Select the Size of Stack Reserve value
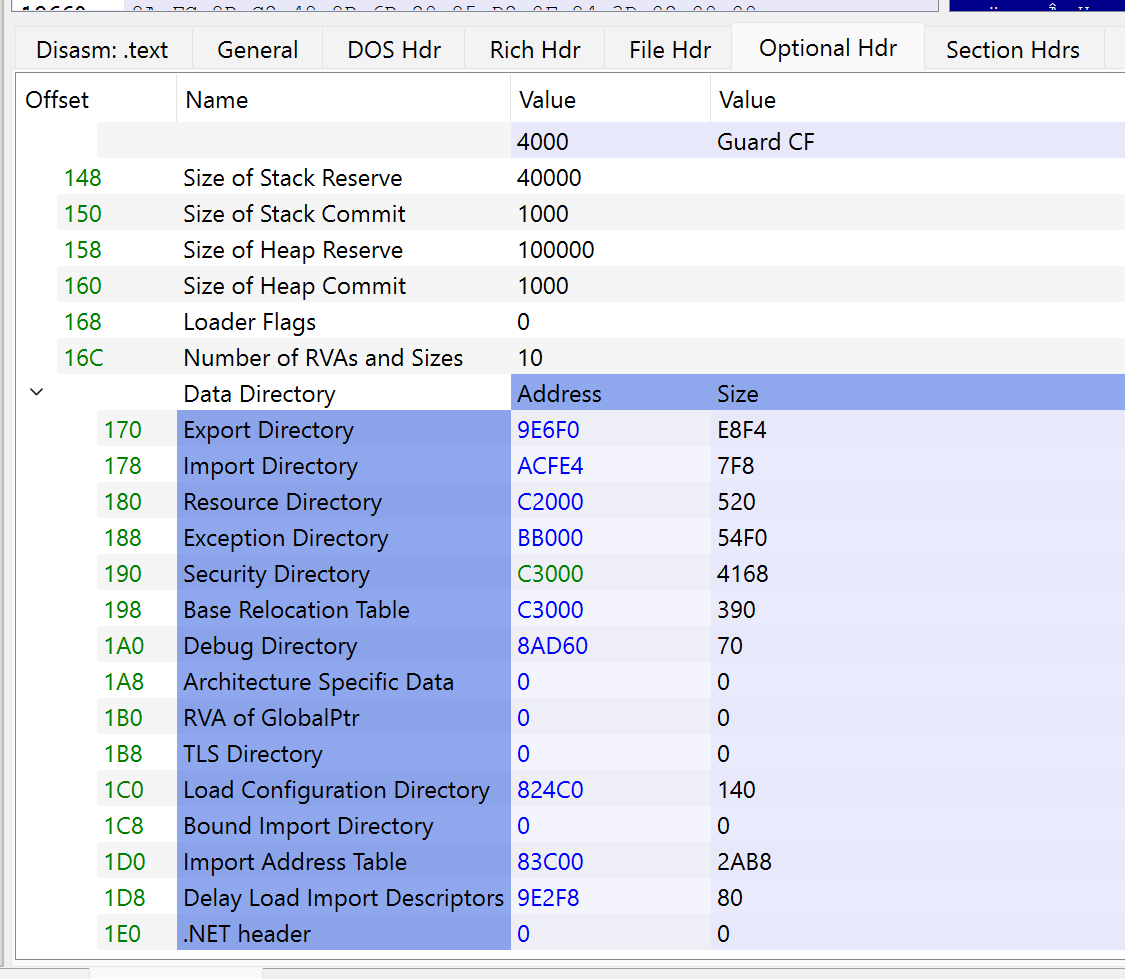Screen dimensions: 1125x979 [x=549, y=178]
